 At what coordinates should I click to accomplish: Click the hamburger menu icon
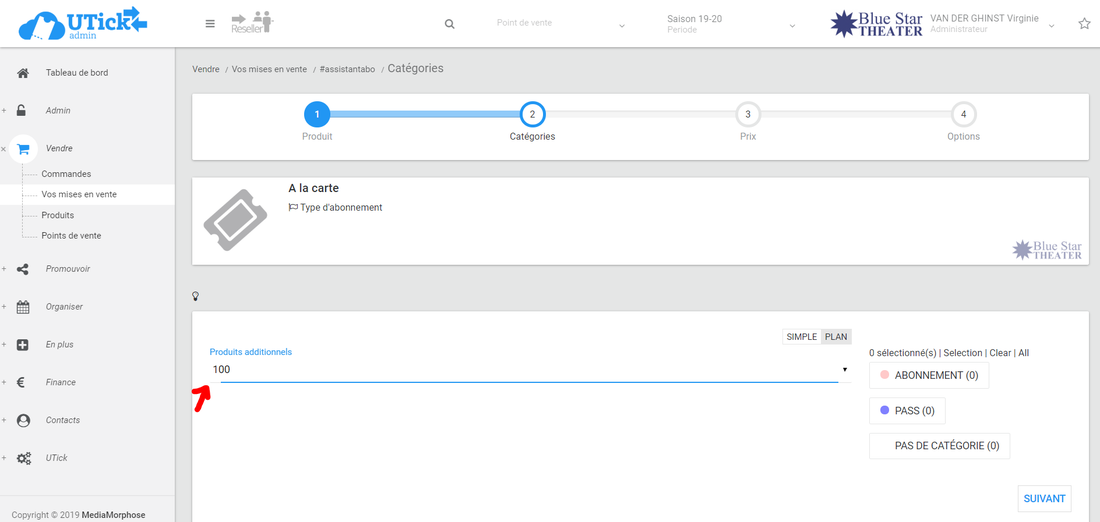point(210,24)
